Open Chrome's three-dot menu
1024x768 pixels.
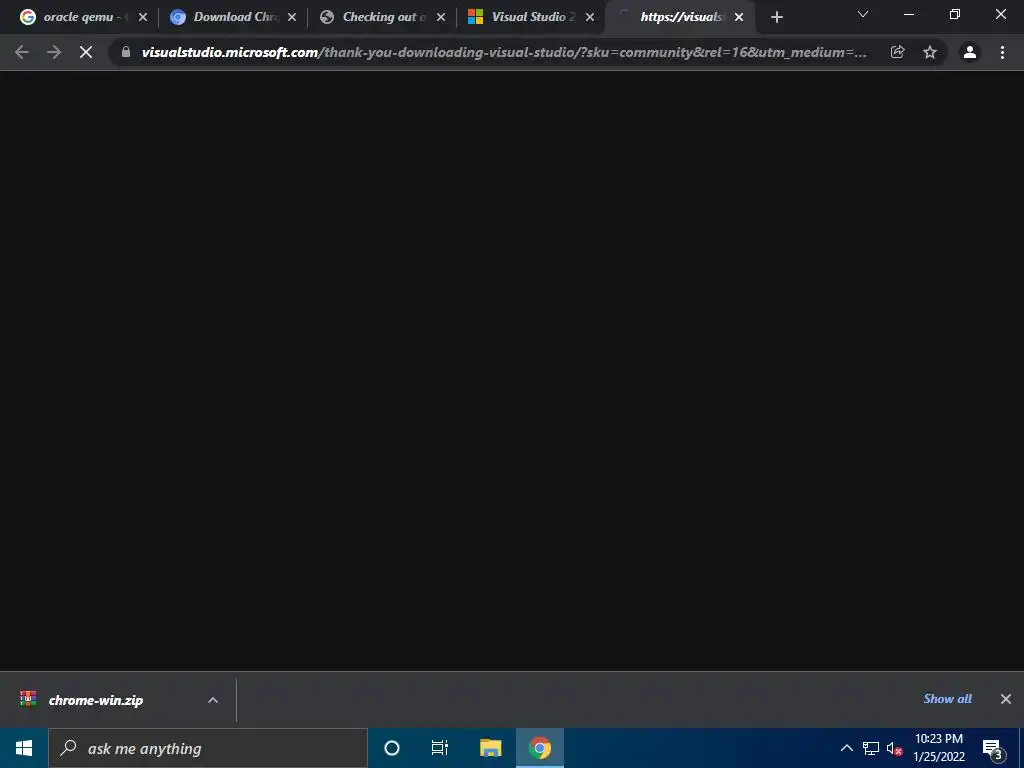1002,52
